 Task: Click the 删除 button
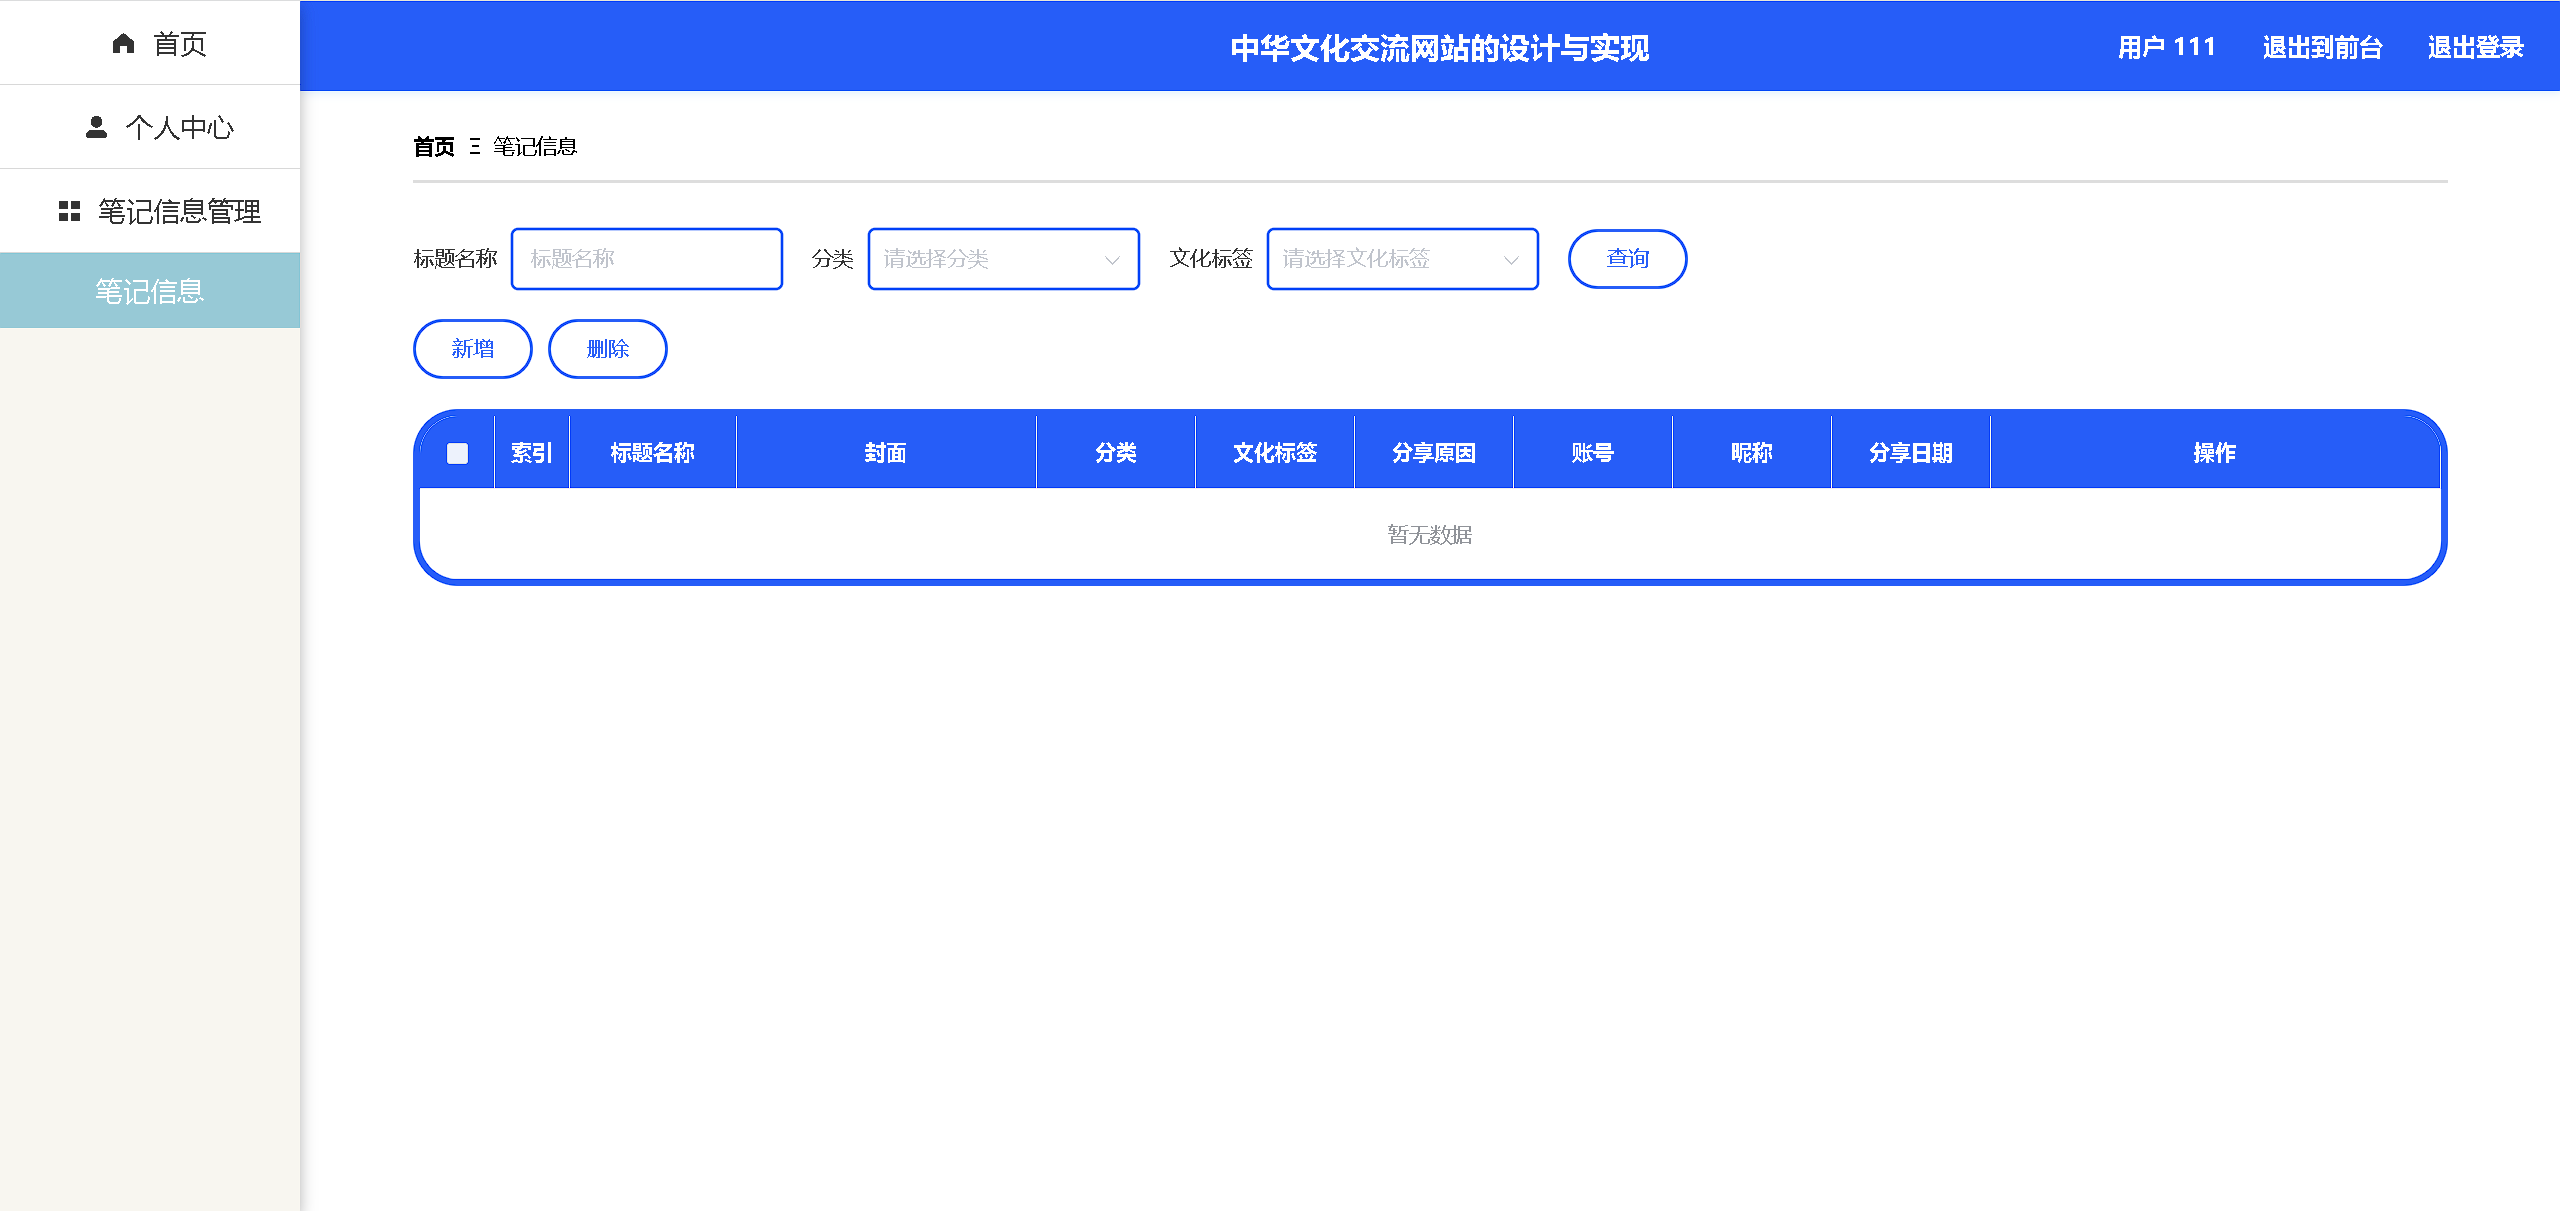607,349
